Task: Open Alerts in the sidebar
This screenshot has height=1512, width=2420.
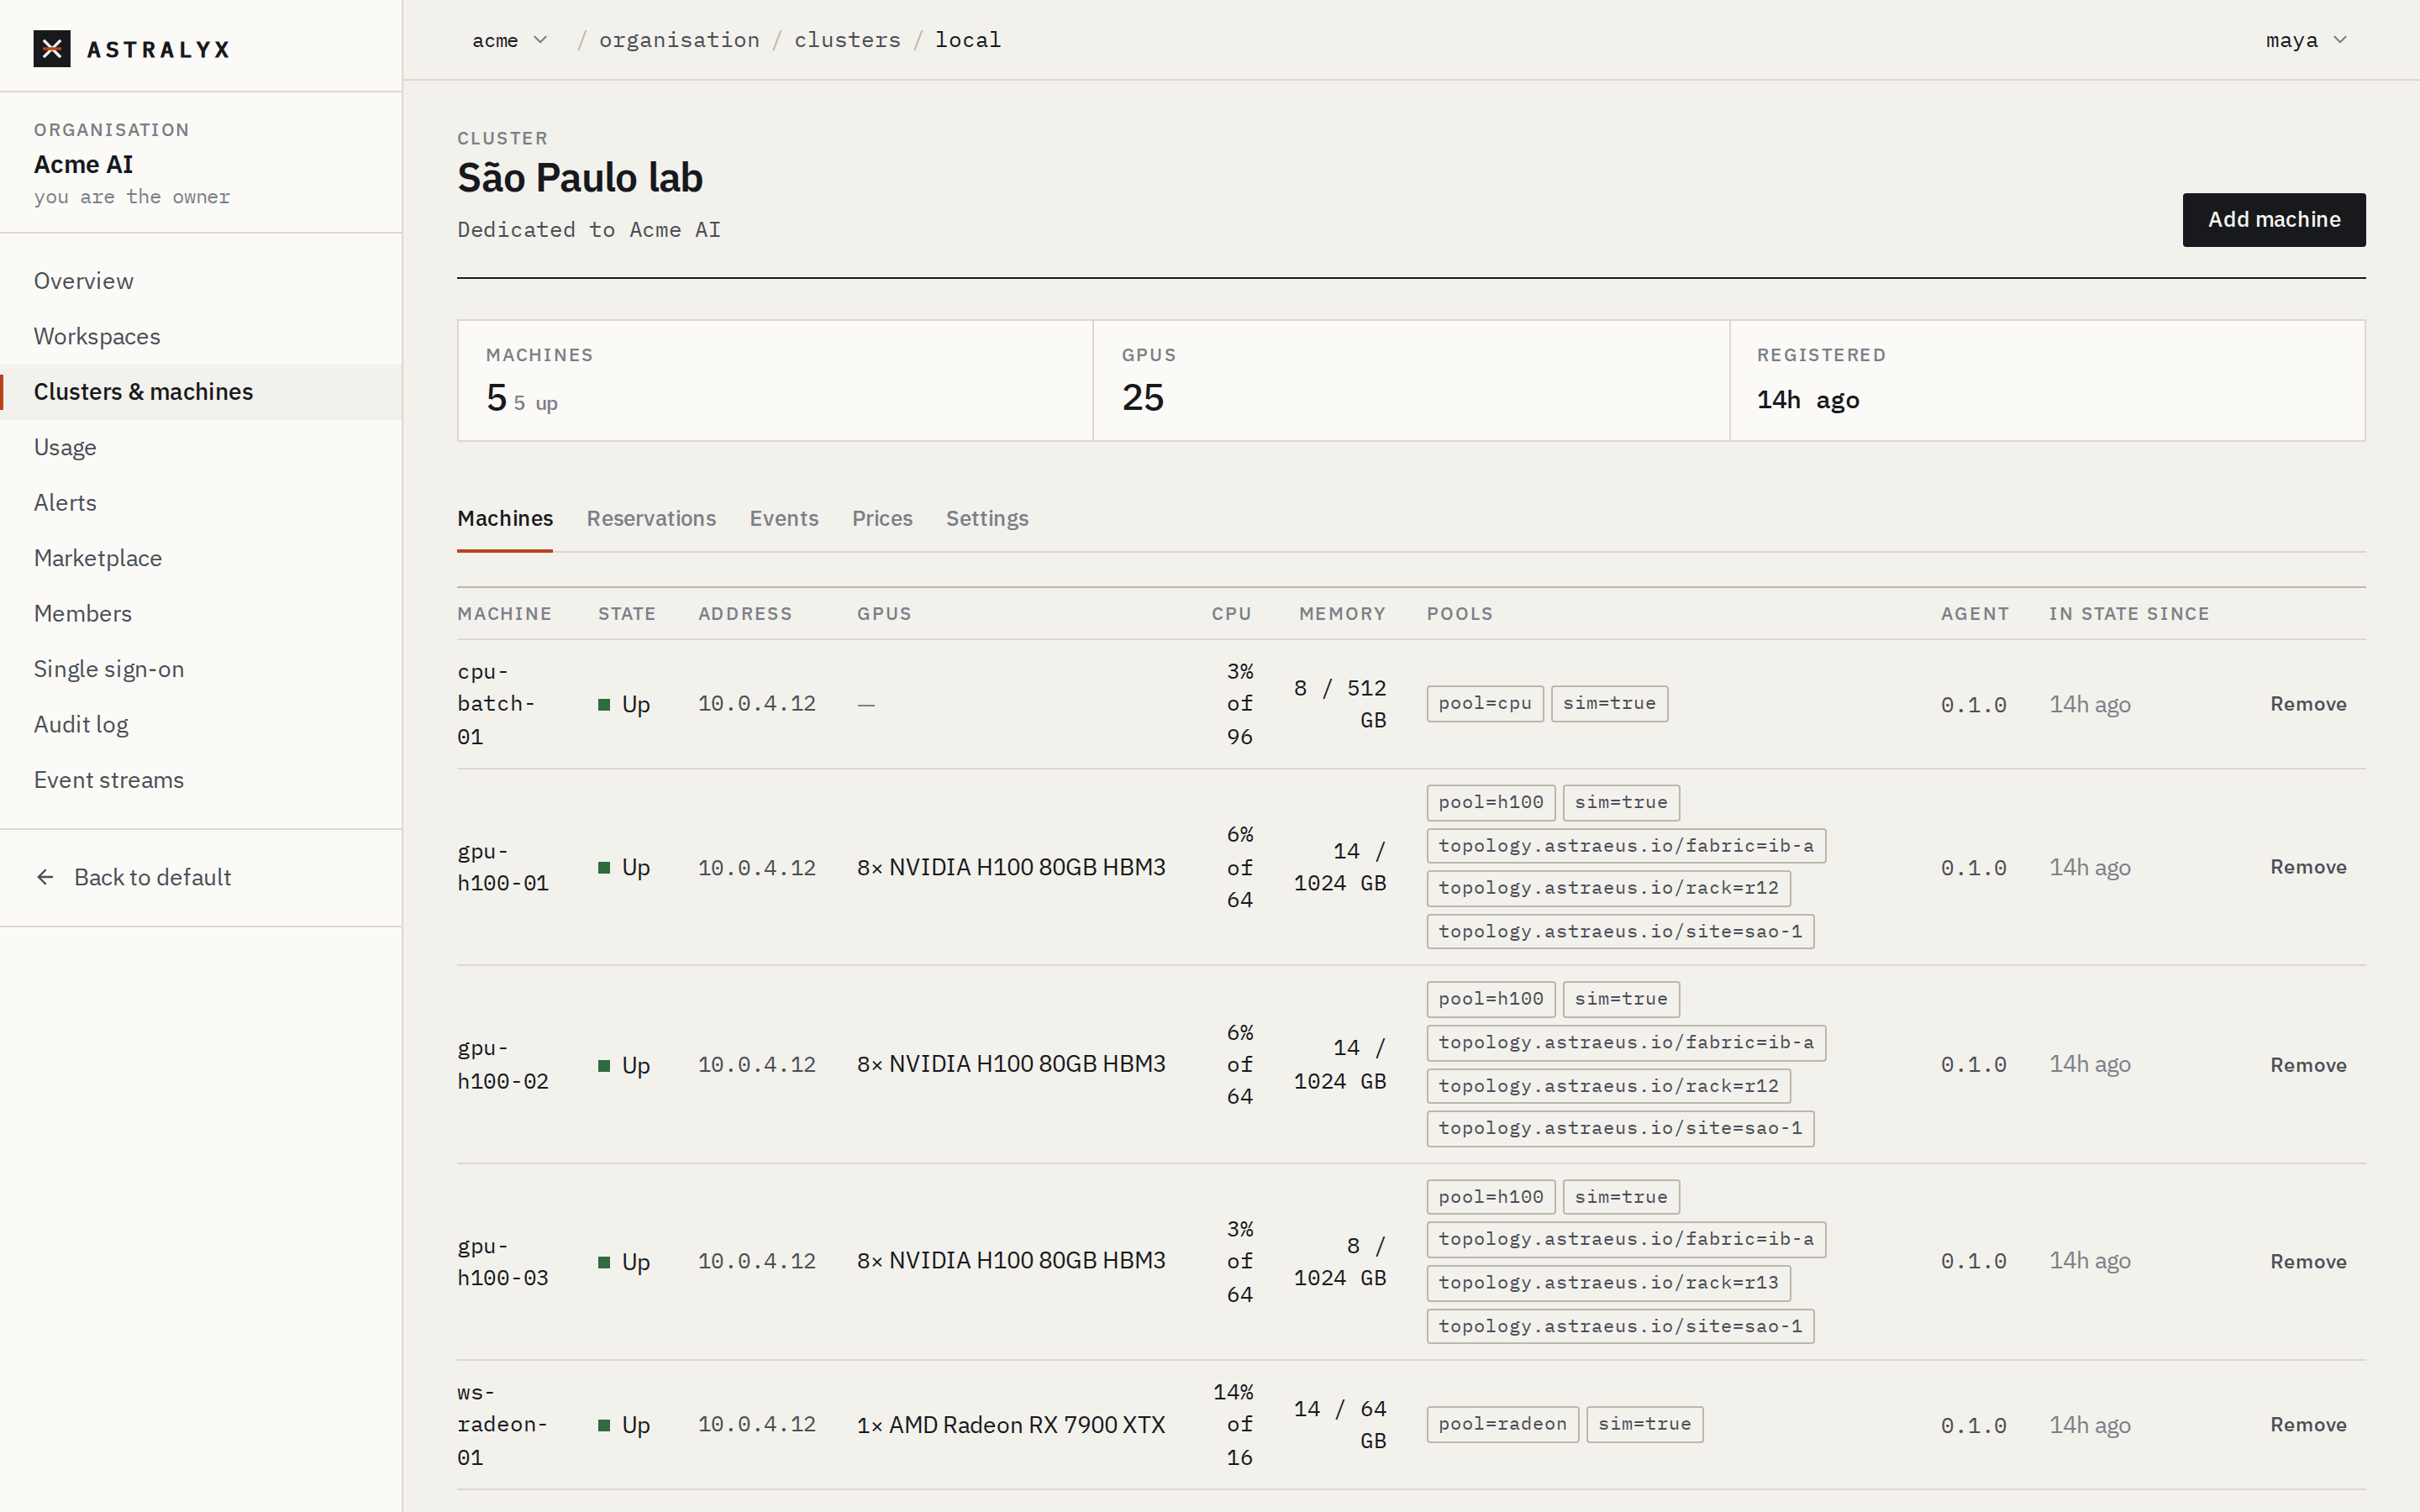Action: click(200, 502)
